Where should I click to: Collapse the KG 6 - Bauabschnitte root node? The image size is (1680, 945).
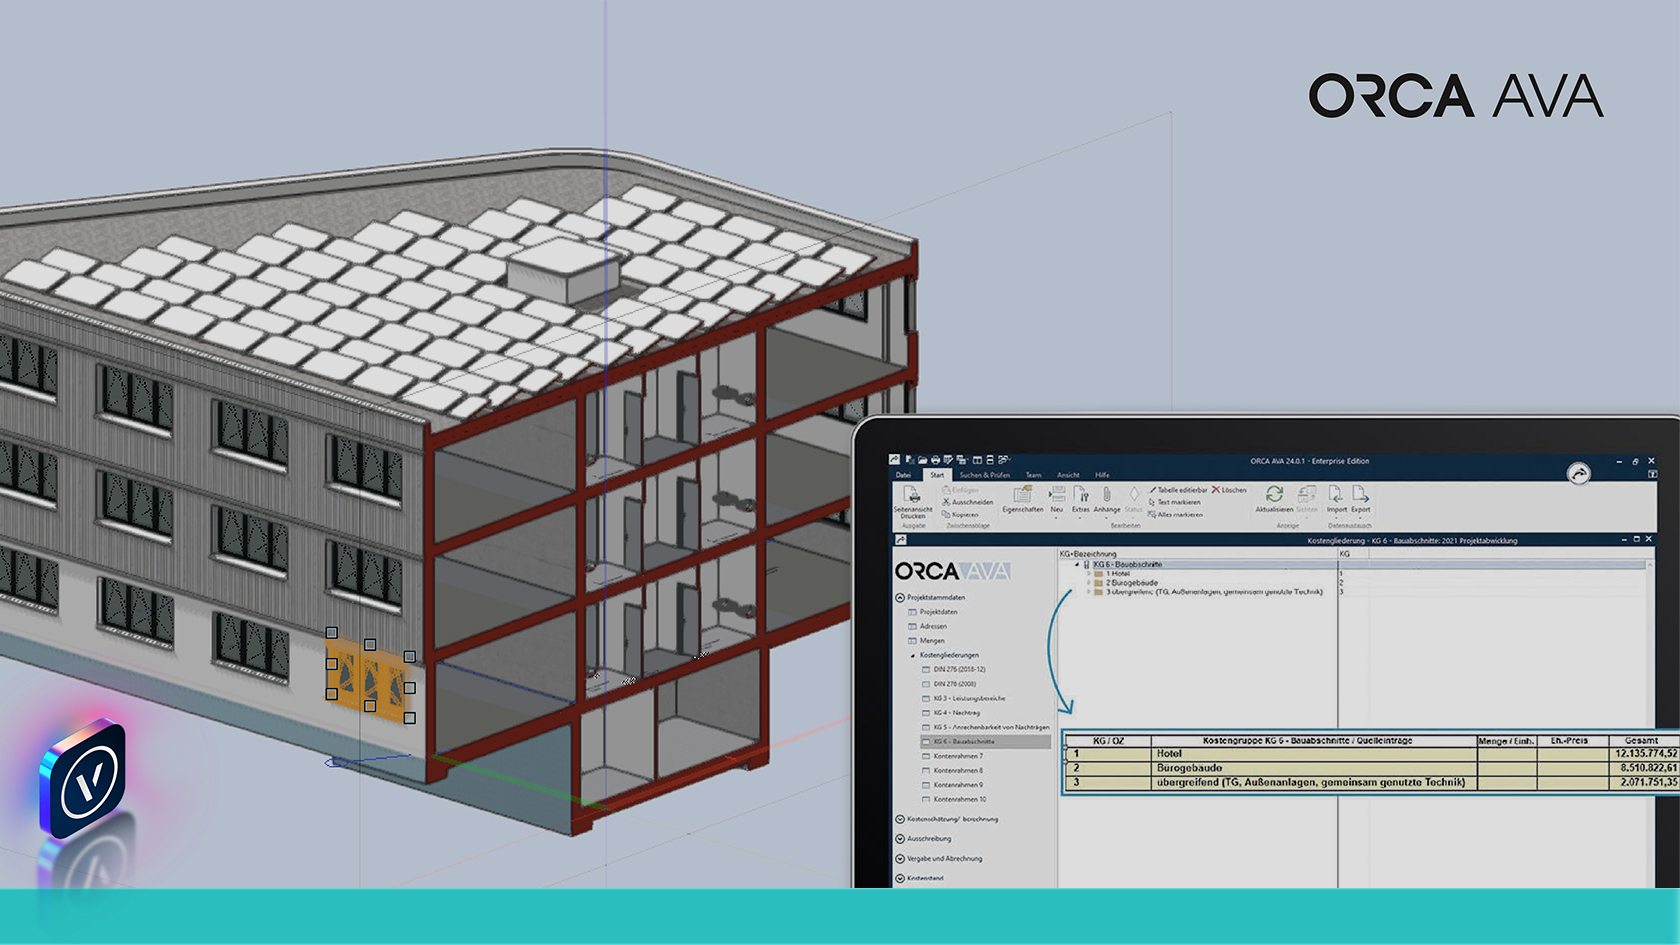tap(1077, 565)
